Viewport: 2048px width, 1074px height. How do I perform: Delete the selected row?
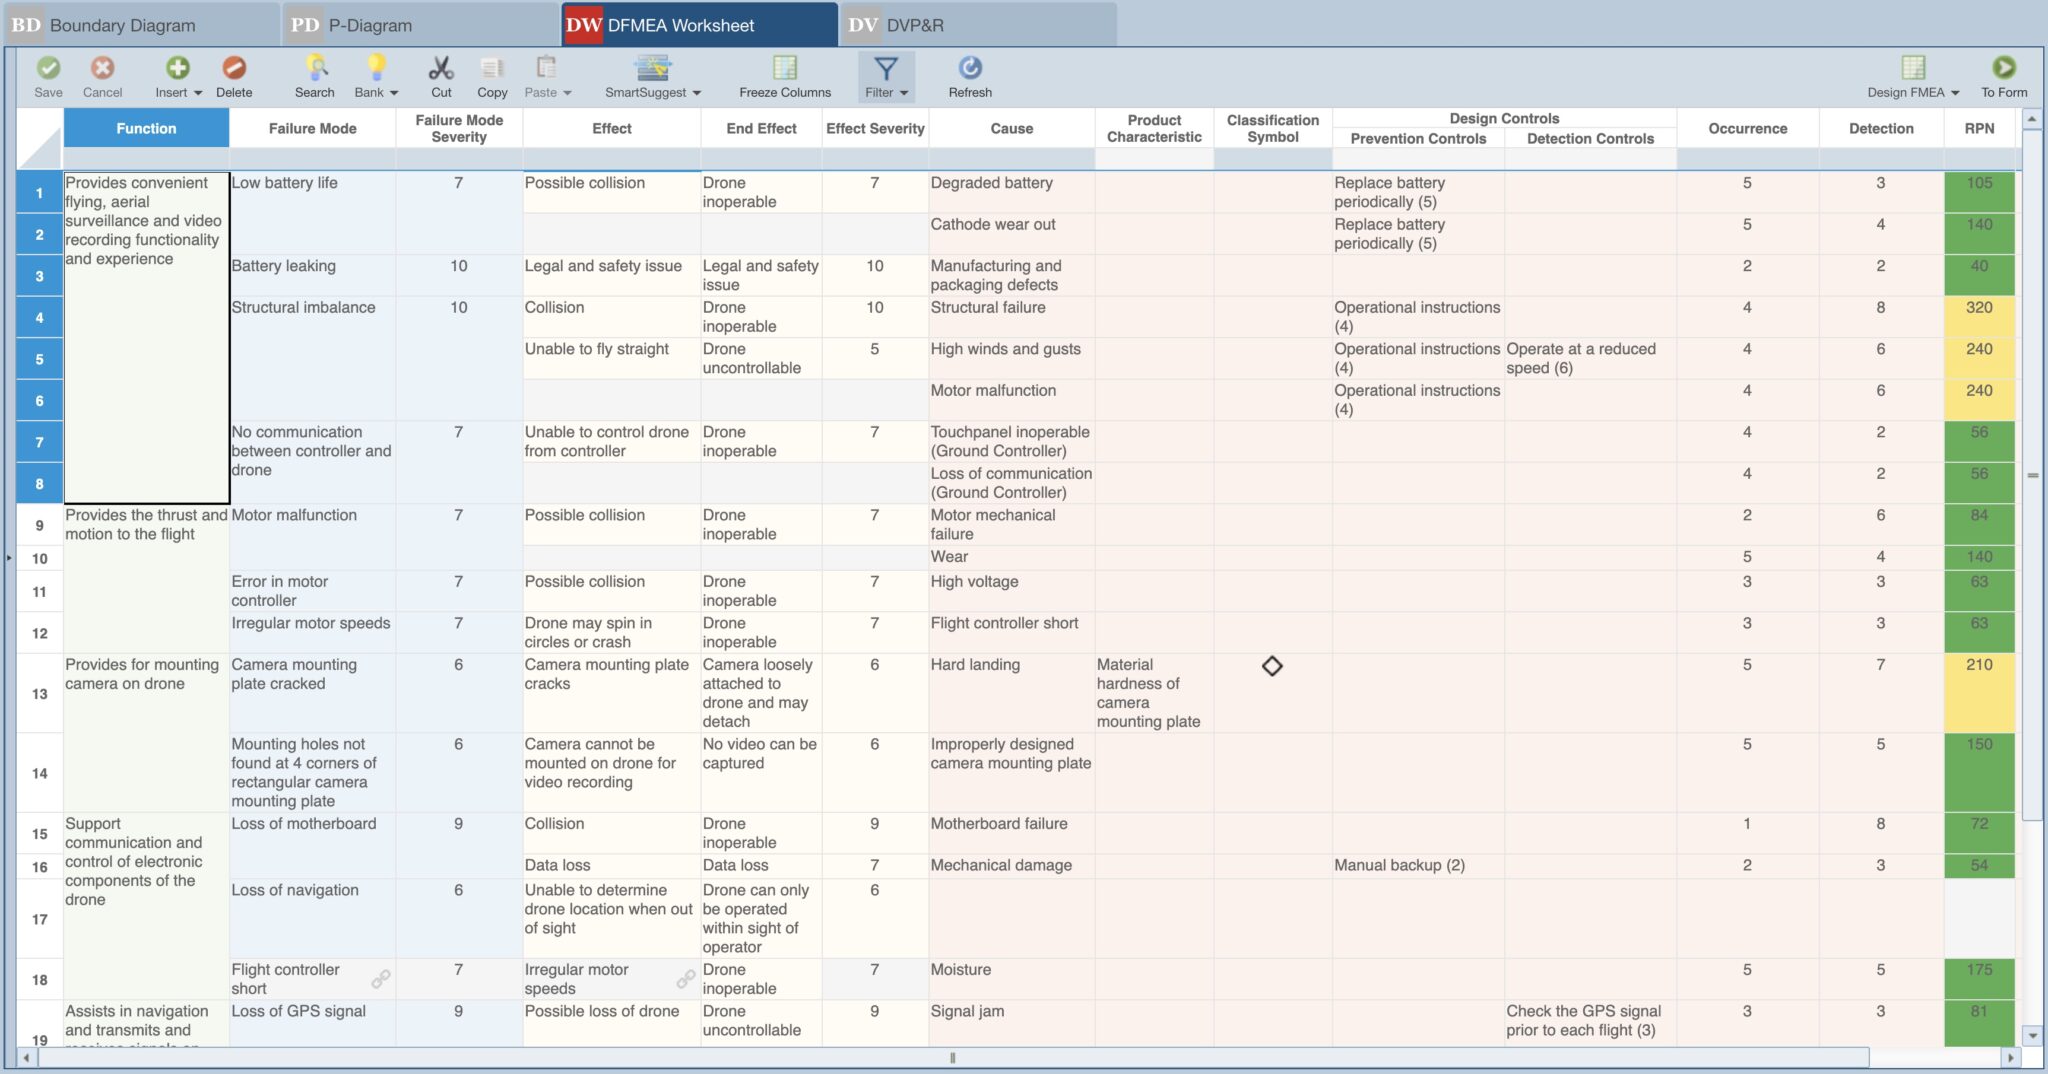pos(236,76)
